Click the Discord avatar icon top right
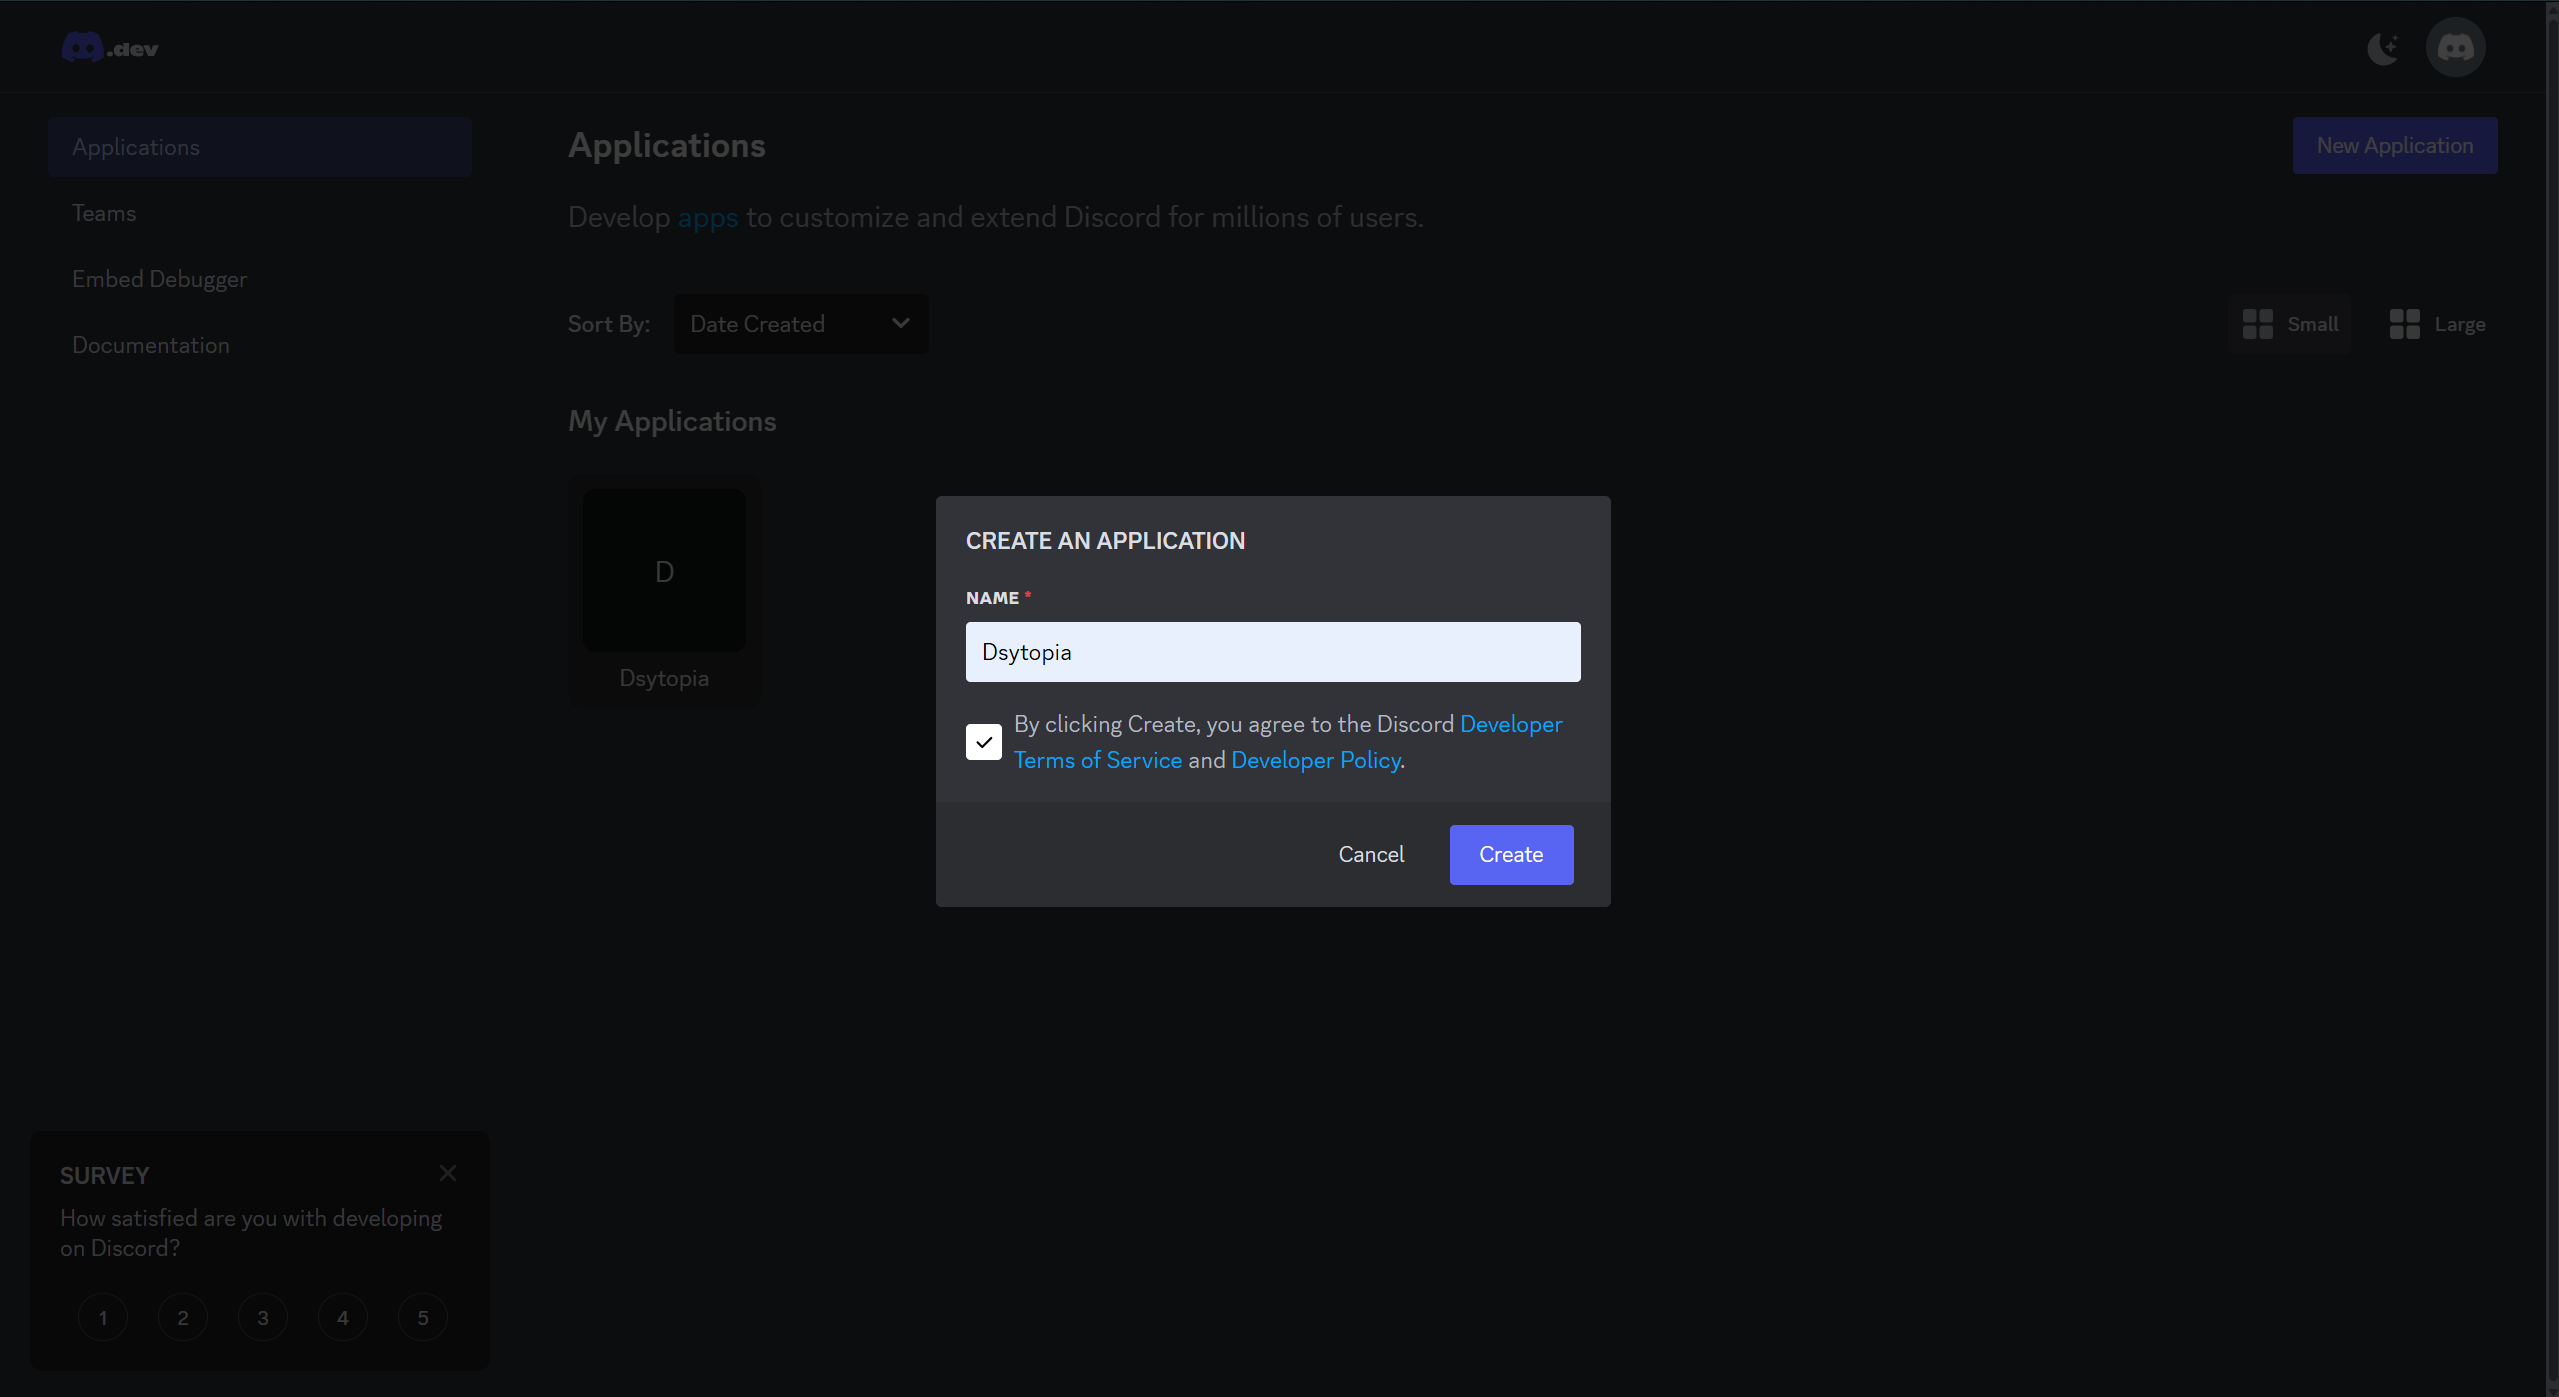The height and width of the screenshot is (1397, 2559). (2455, 47)
